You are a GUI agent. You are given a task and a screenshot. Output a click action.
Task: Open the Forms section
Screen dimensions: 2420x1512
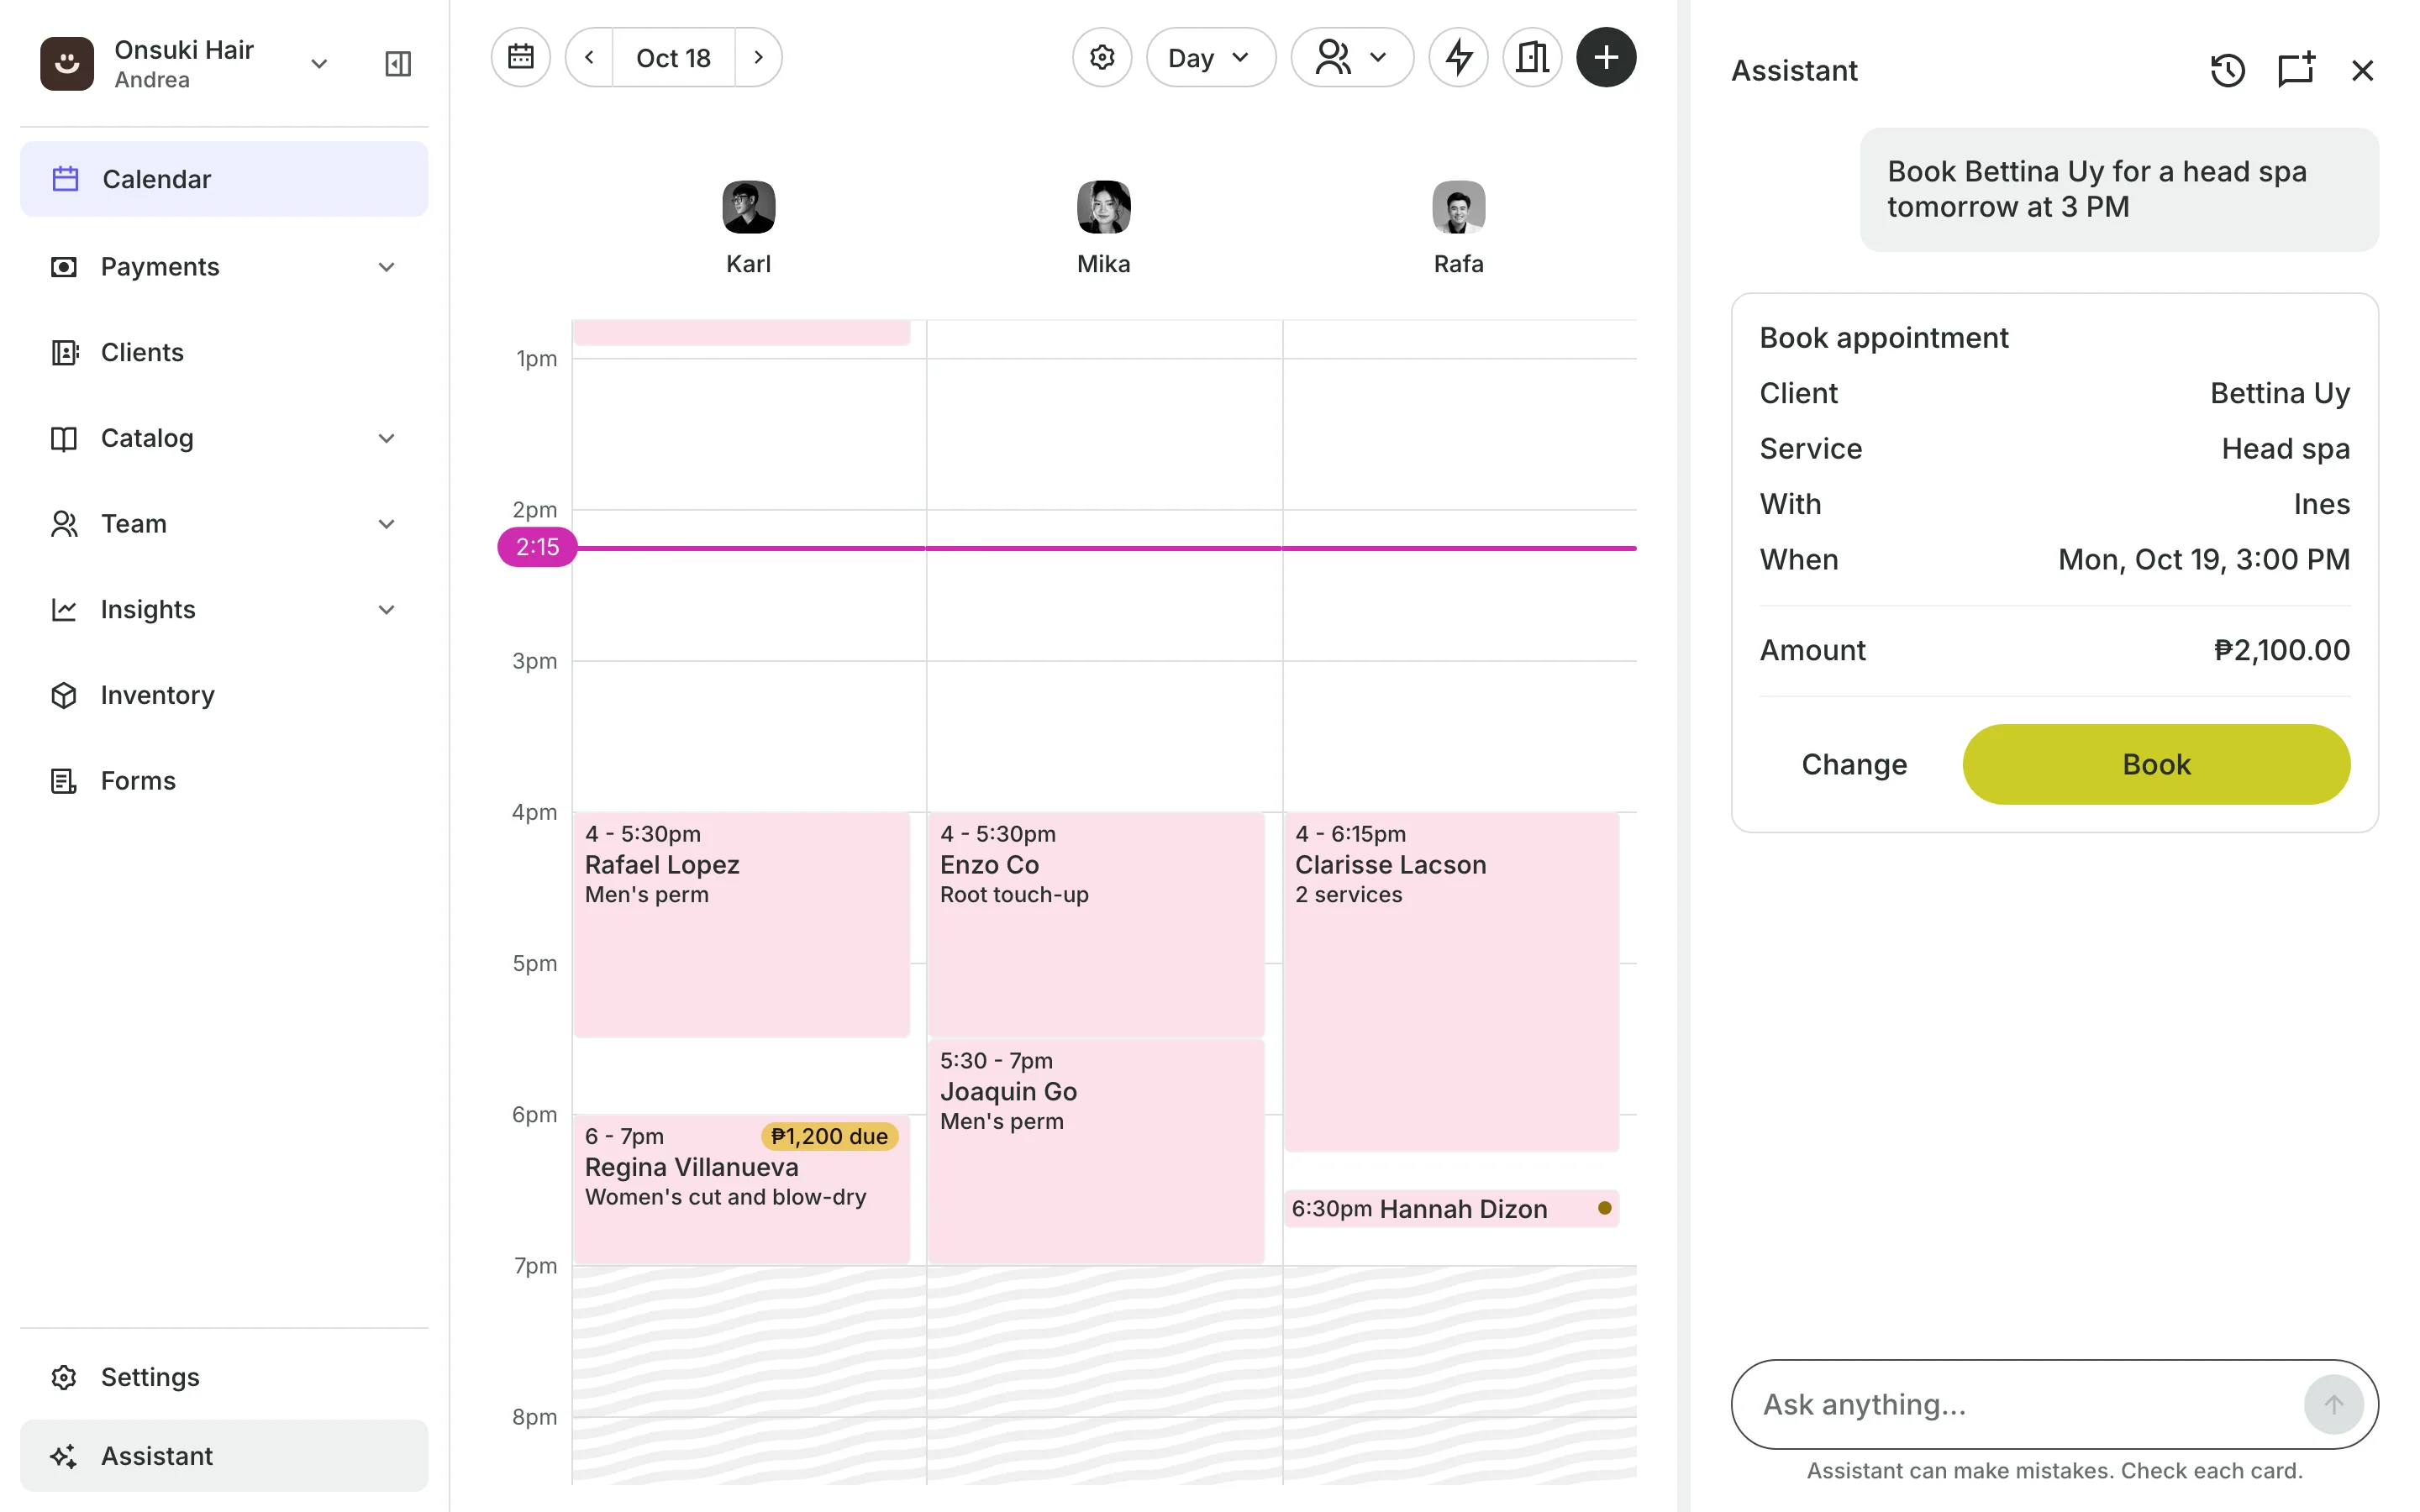(x=224, y=781)
